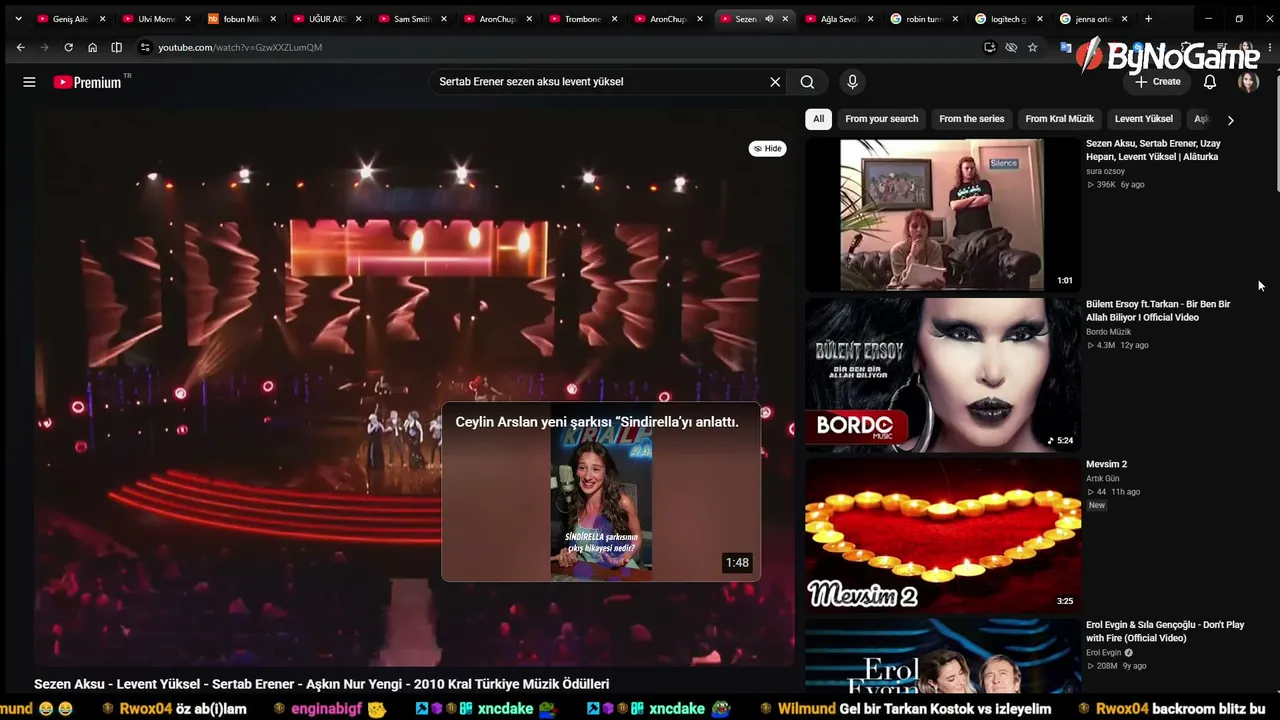Open the browser home page

[x=92, y=47]
